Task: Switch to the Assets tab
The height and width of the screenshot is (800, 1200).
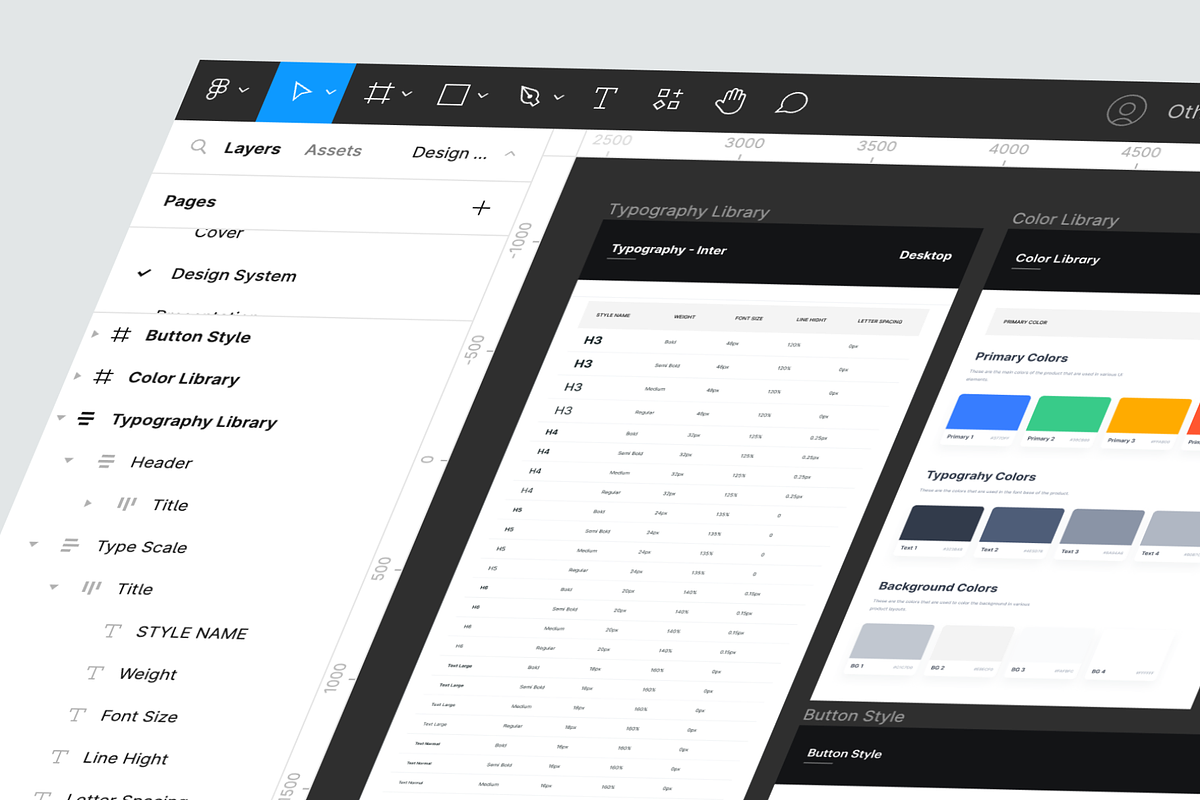Action: [333, 150]
